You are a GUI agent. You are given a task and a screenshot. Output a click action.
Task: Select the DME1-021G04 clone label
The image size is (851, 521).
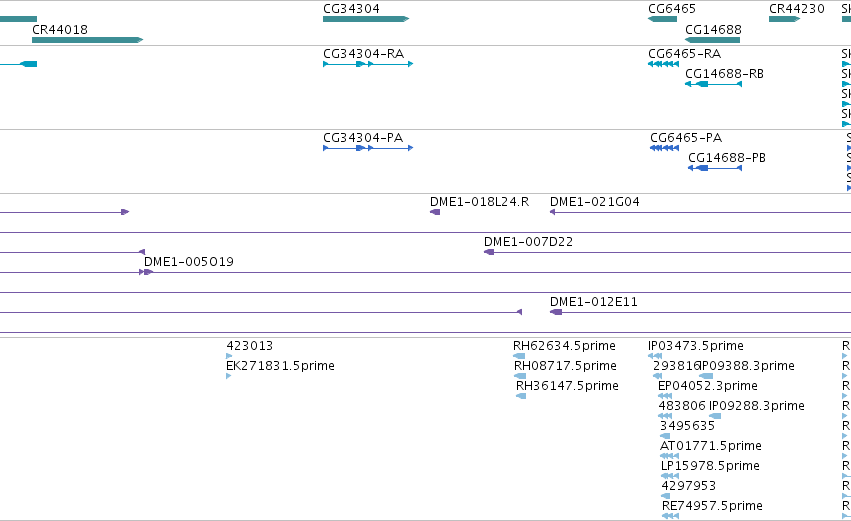click(594, 202)
